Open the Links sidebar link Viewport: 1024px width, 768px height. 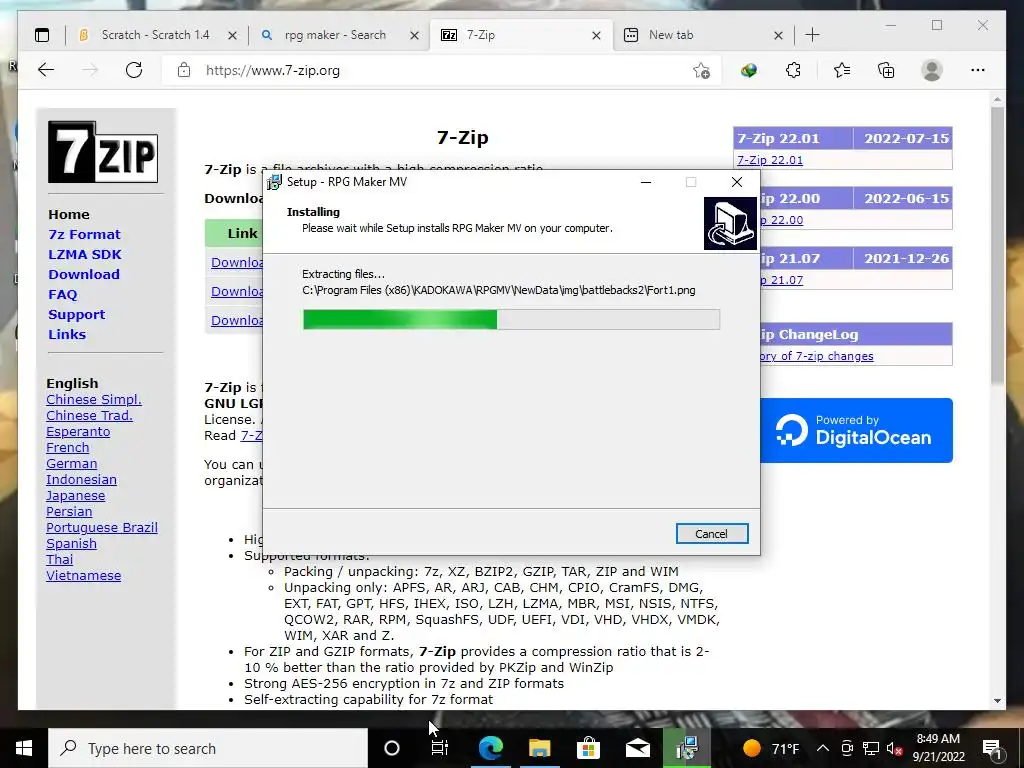click(67, 334)
